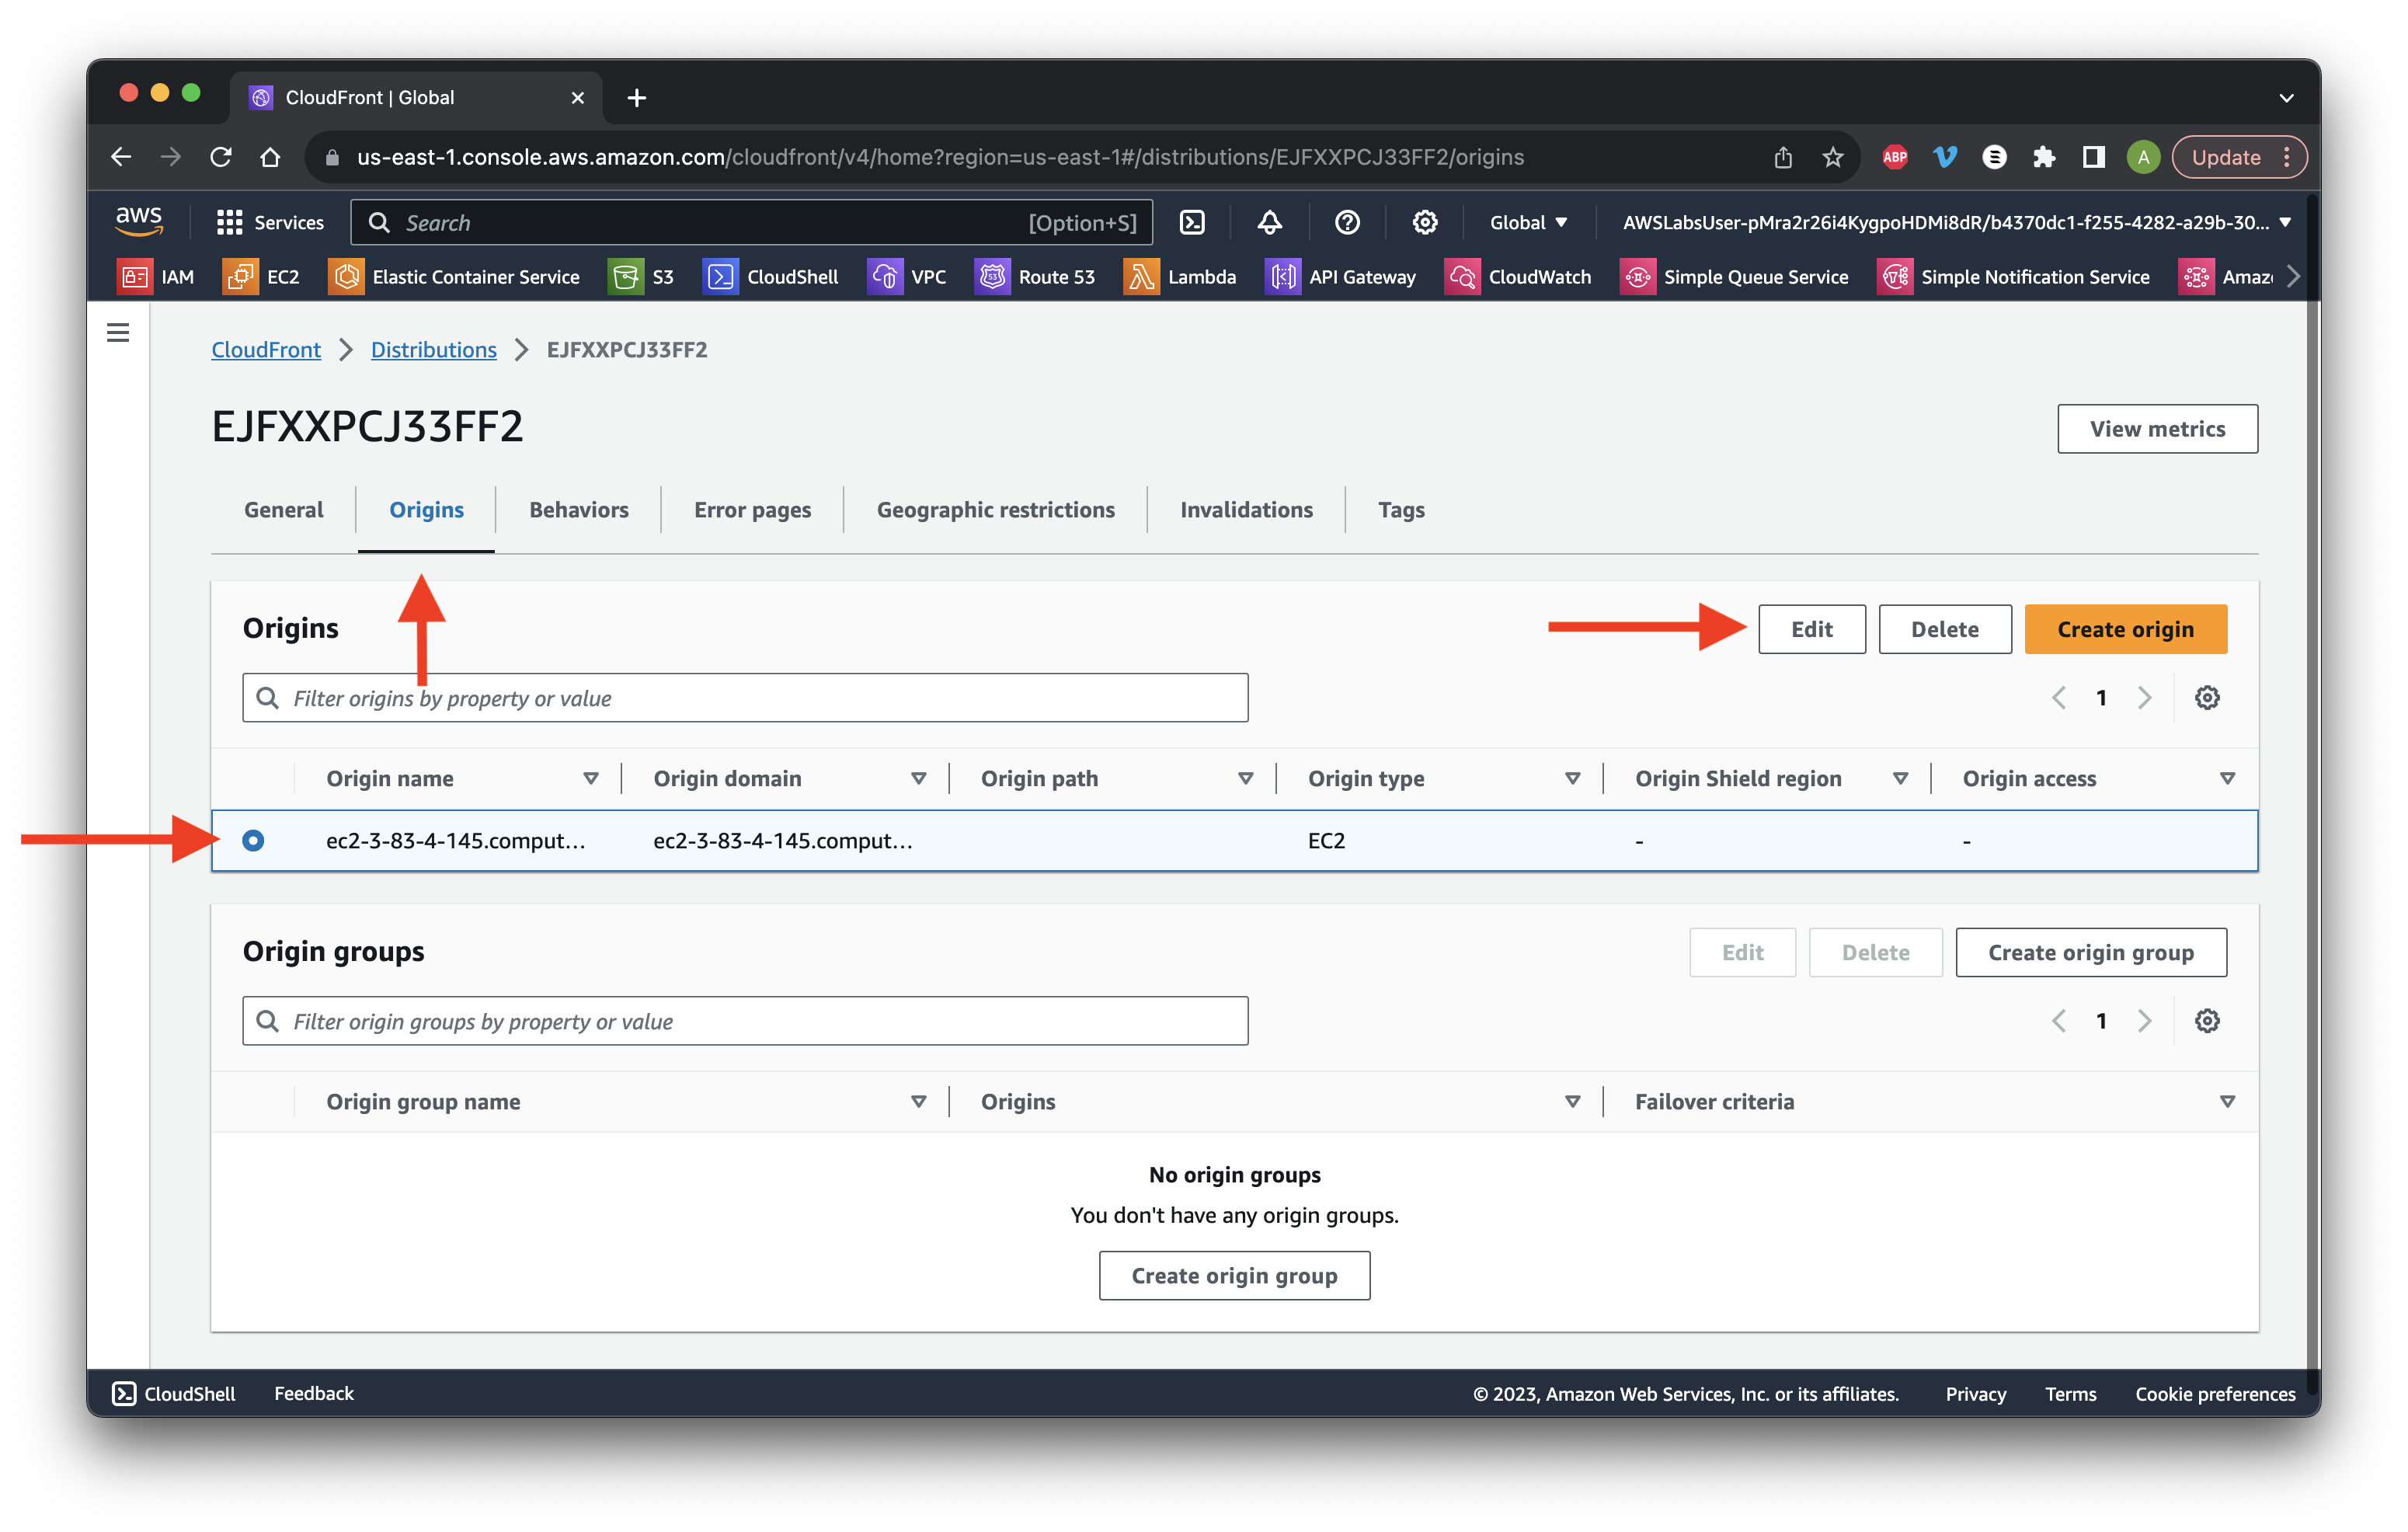
Task: Open the CloudWatch shortcut
Action: tap(1518, 277)
